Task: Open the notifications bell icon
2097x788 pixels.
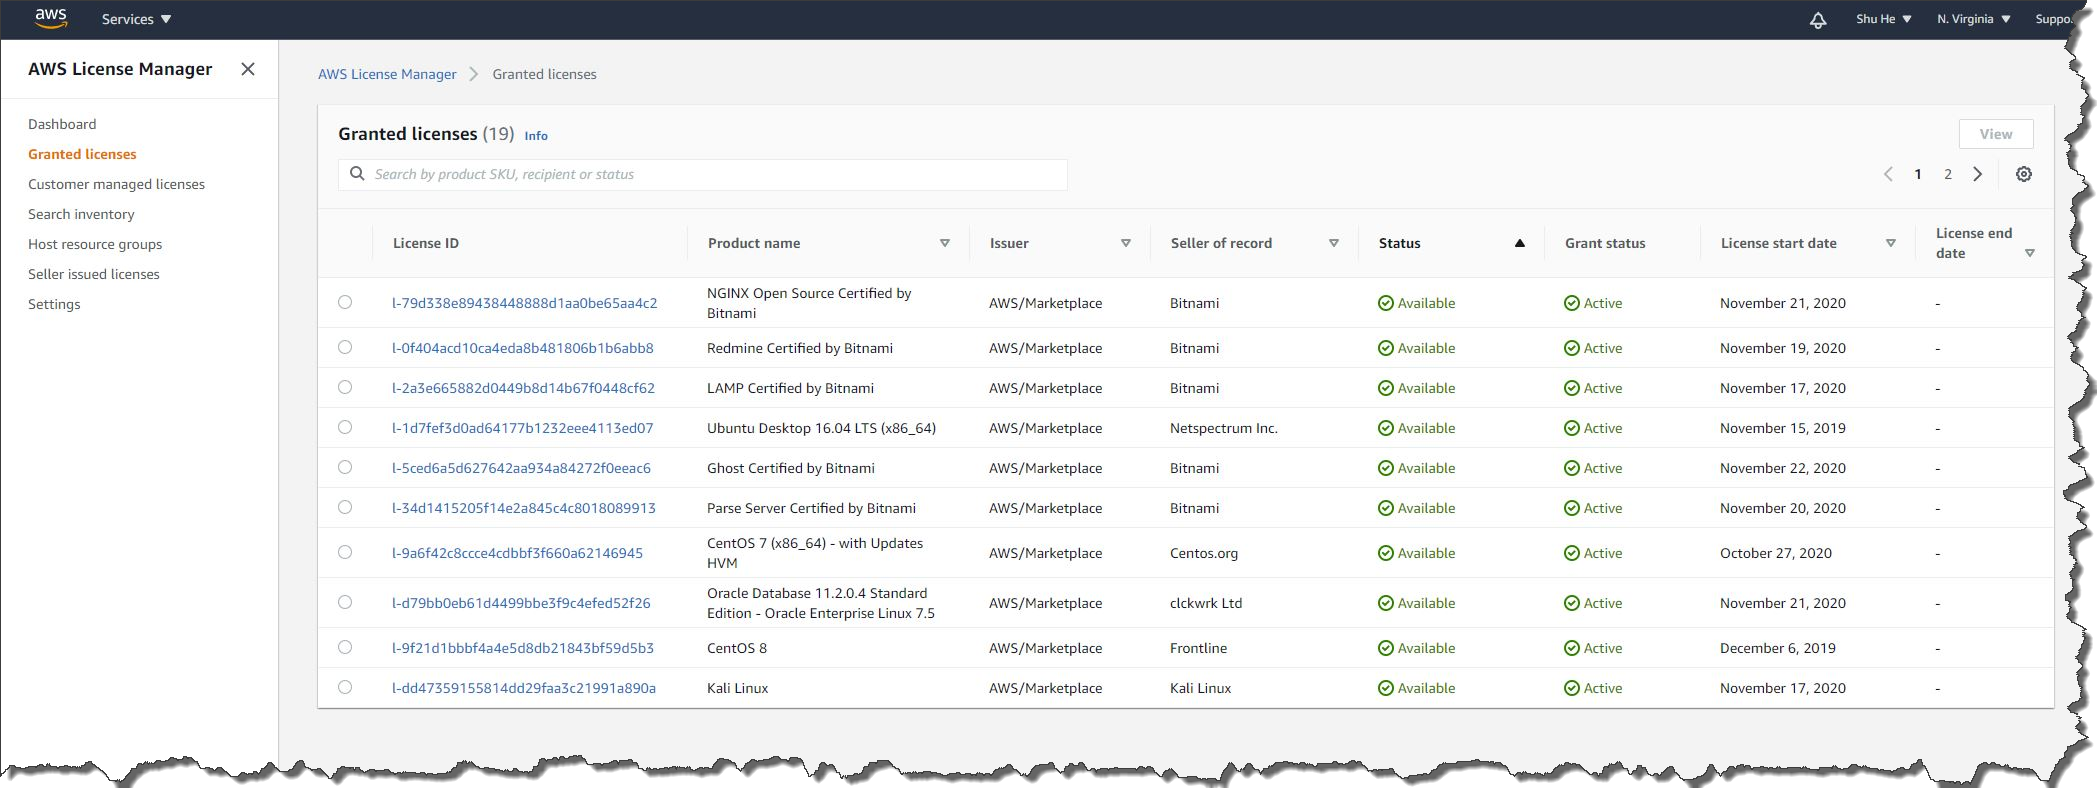Action: 1818,20
